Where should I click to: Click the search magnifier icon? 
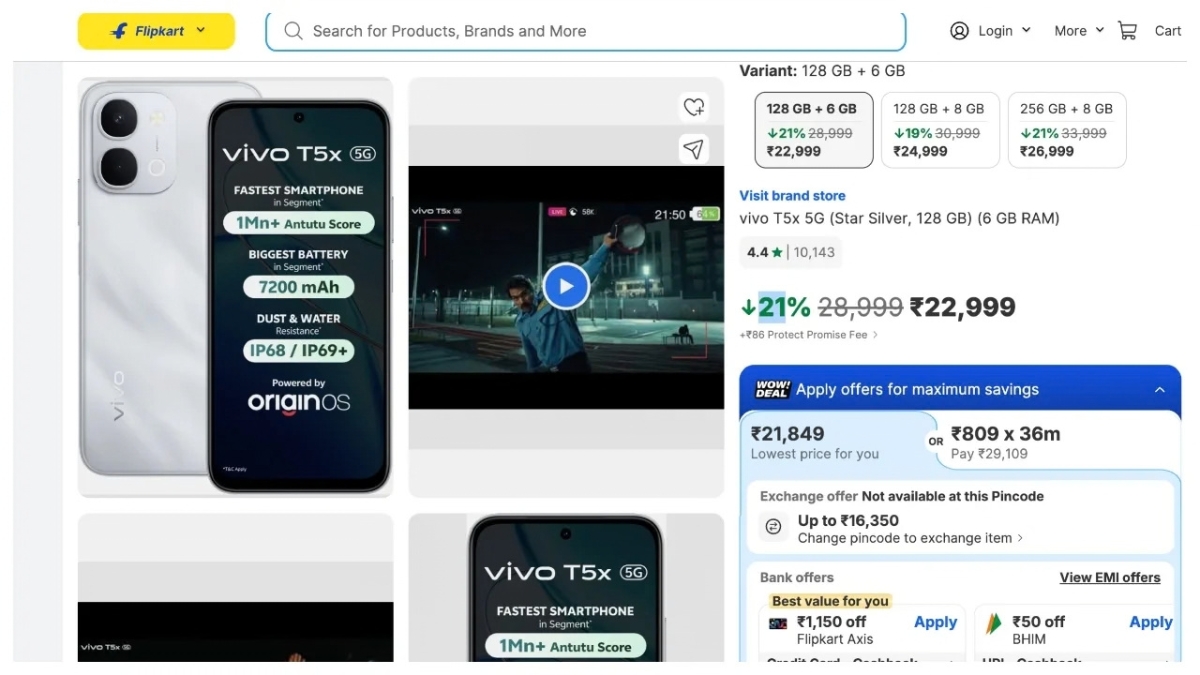(x=293, y=31)
